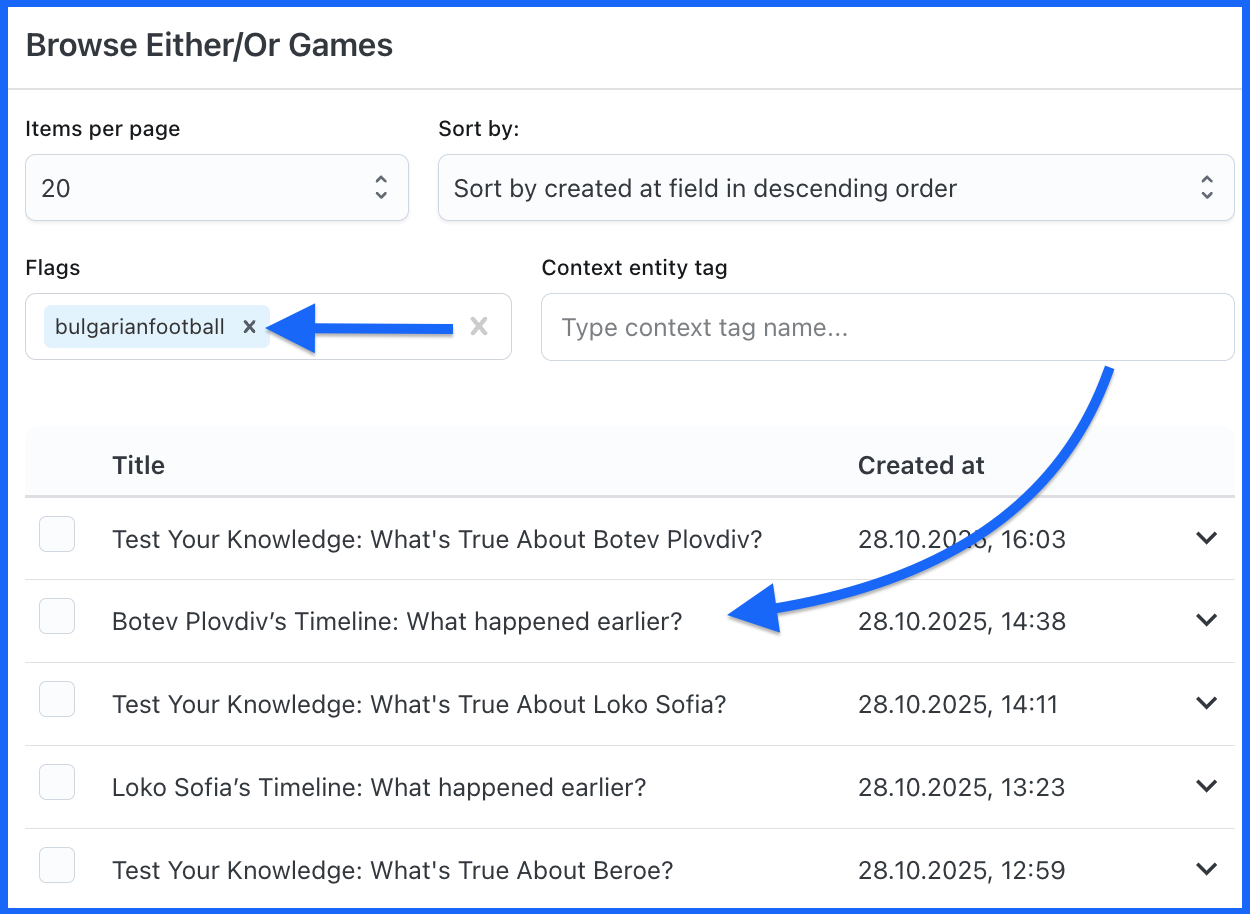Viewport: 1250px width, 914px height.
Task: Check the box for Botev Plovdiv knowledge test
Action: tap(57, 535)
